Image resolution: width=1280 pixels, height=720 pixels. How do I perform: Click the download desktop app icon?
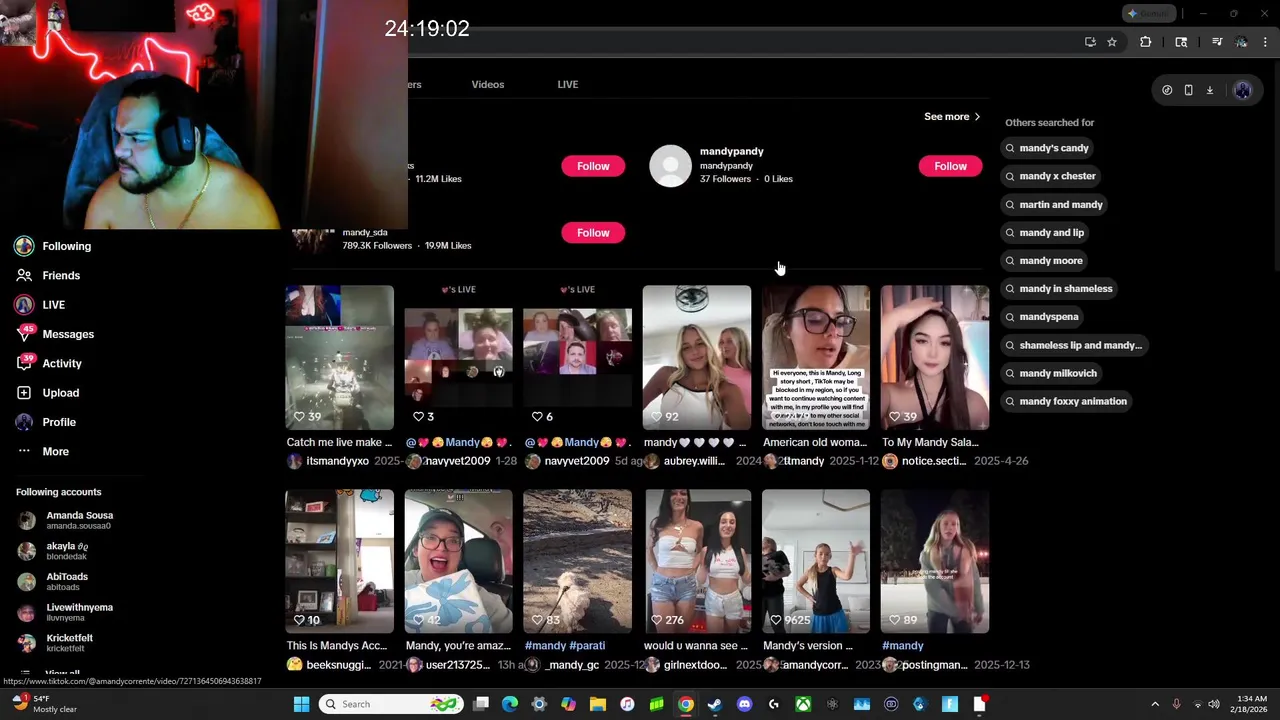click(1209, 90)
